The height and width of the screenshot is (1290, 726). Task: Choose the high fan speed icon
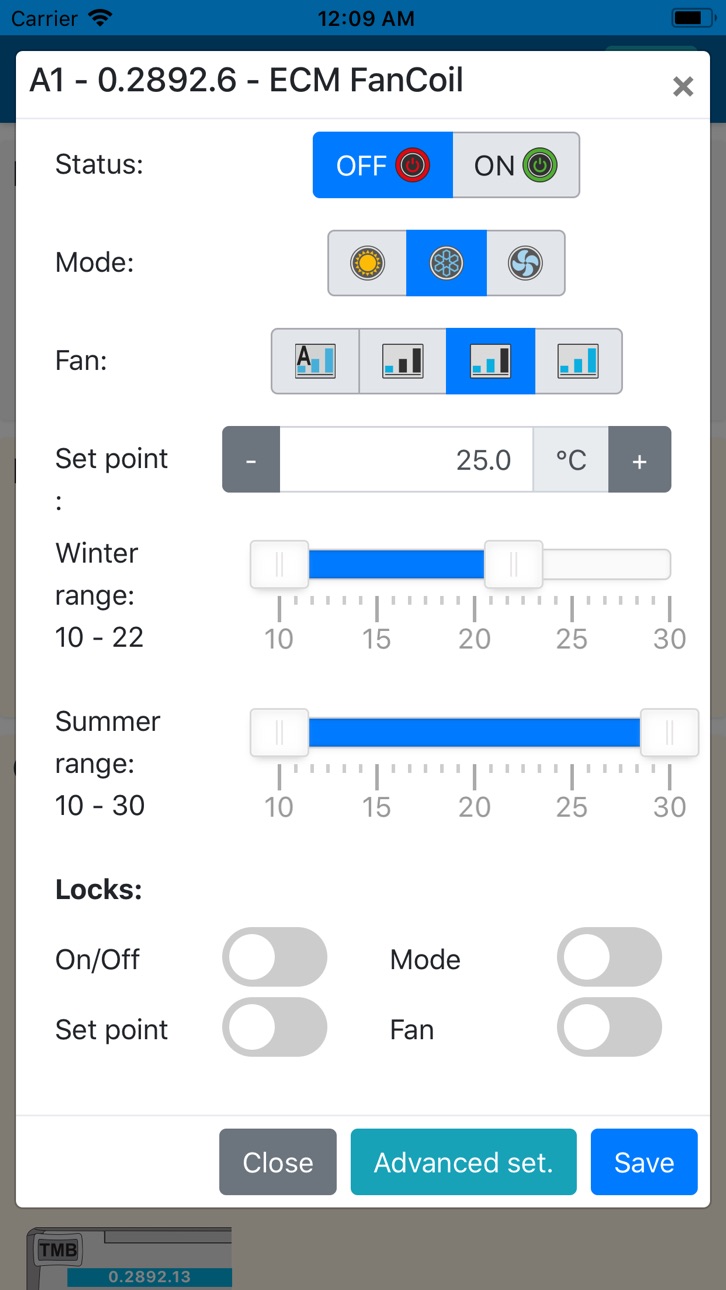tap(579, 361)
